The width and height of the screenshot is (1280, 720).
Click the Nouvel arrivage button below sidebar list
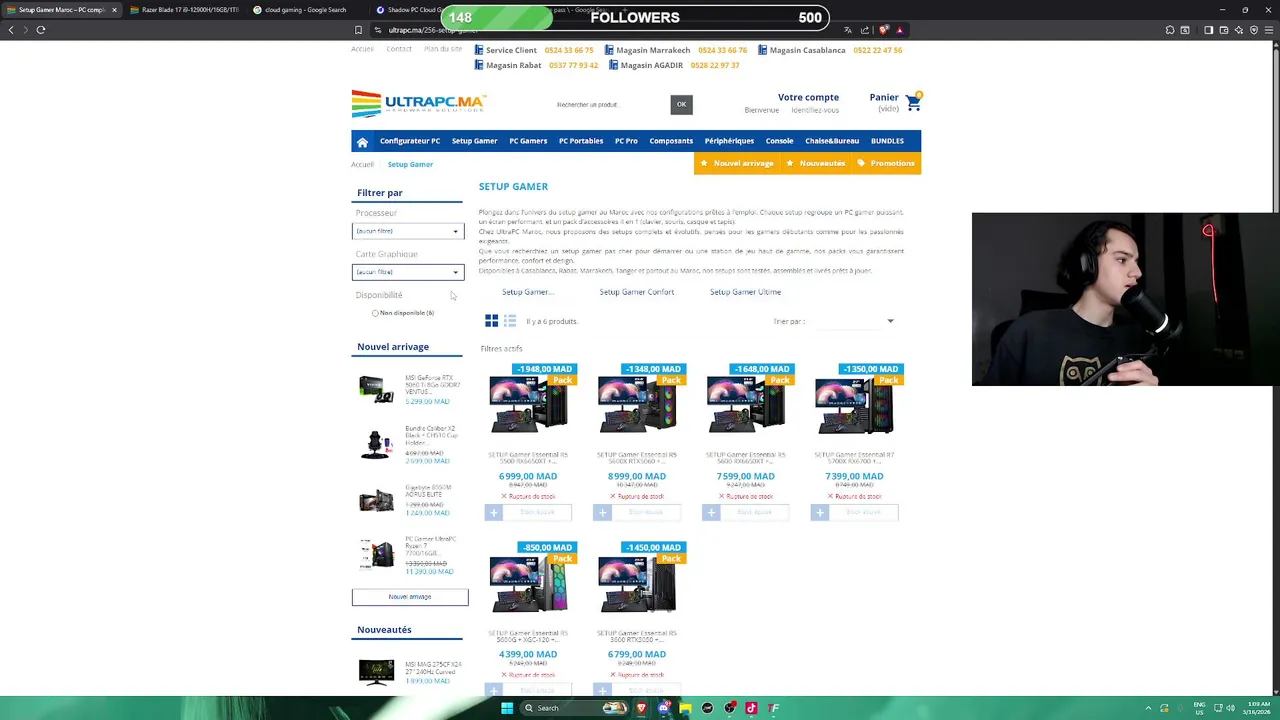[x=410, y=597]
